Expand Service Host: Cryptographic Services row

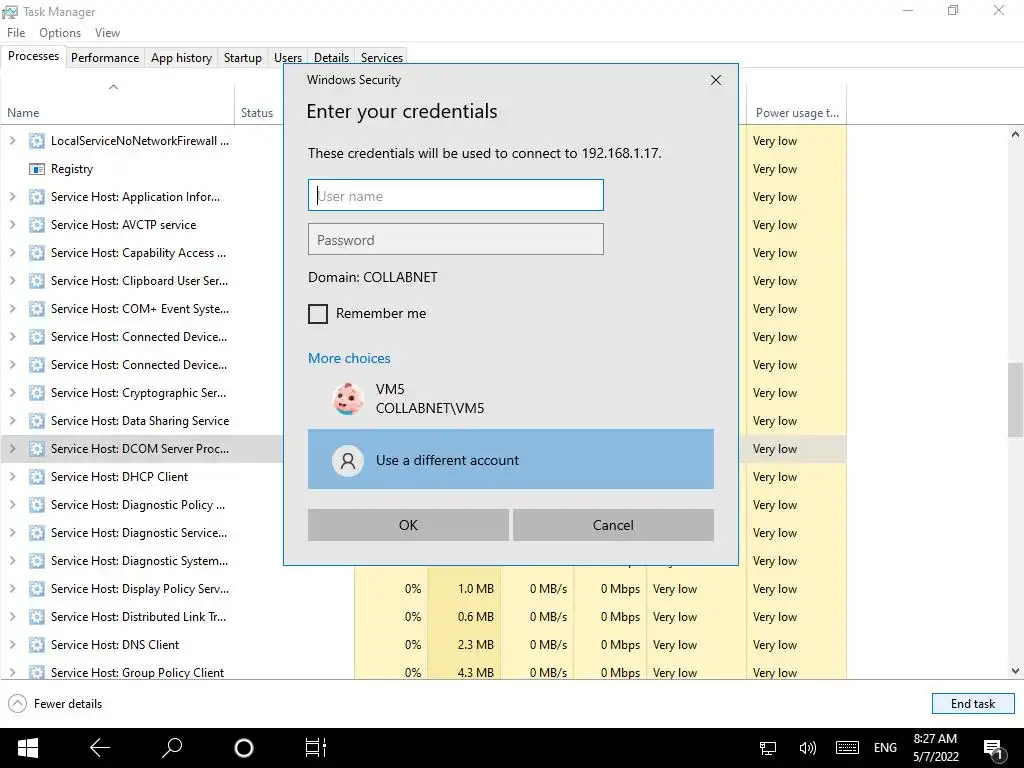12,392
